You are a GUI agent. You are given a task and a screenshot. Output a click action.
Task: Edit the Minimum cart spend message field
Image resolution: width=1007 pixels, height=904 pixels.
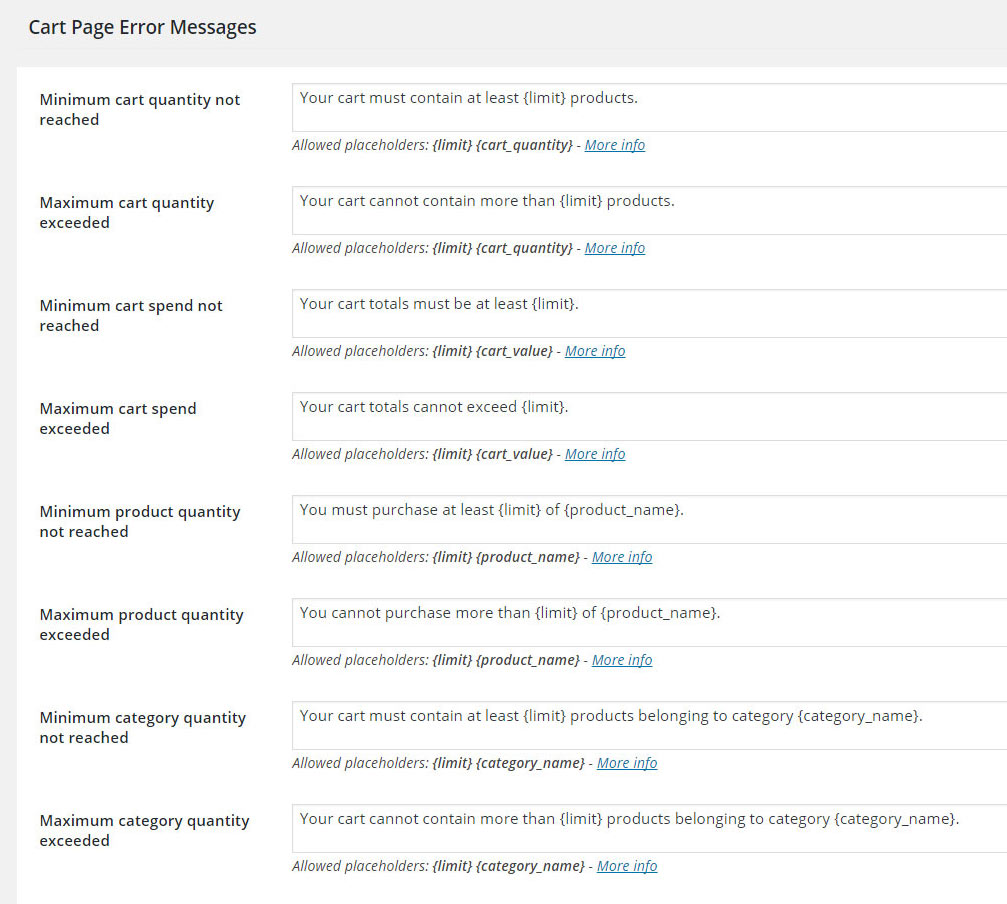tap(650, 313)
